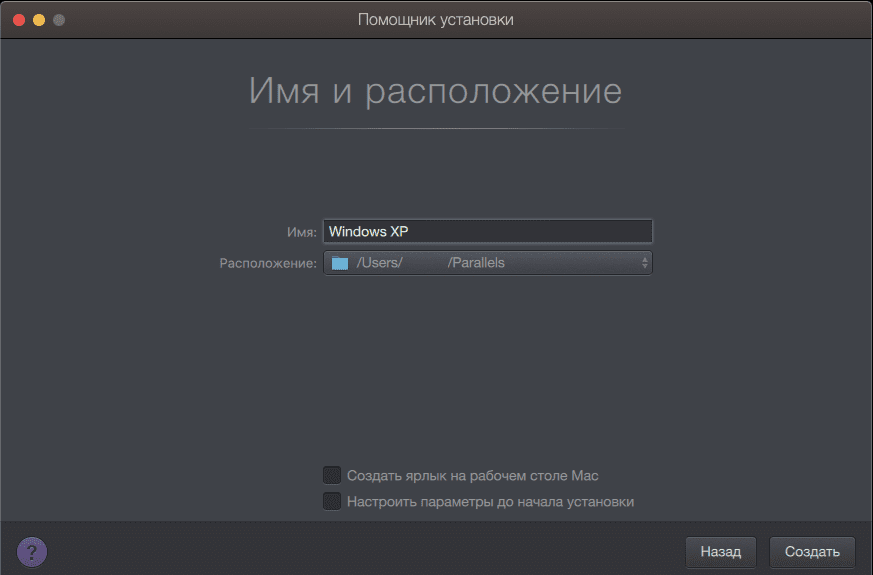Minimize the window with yellow button
This screenshot has height=575, width=873.
(39, 20)
